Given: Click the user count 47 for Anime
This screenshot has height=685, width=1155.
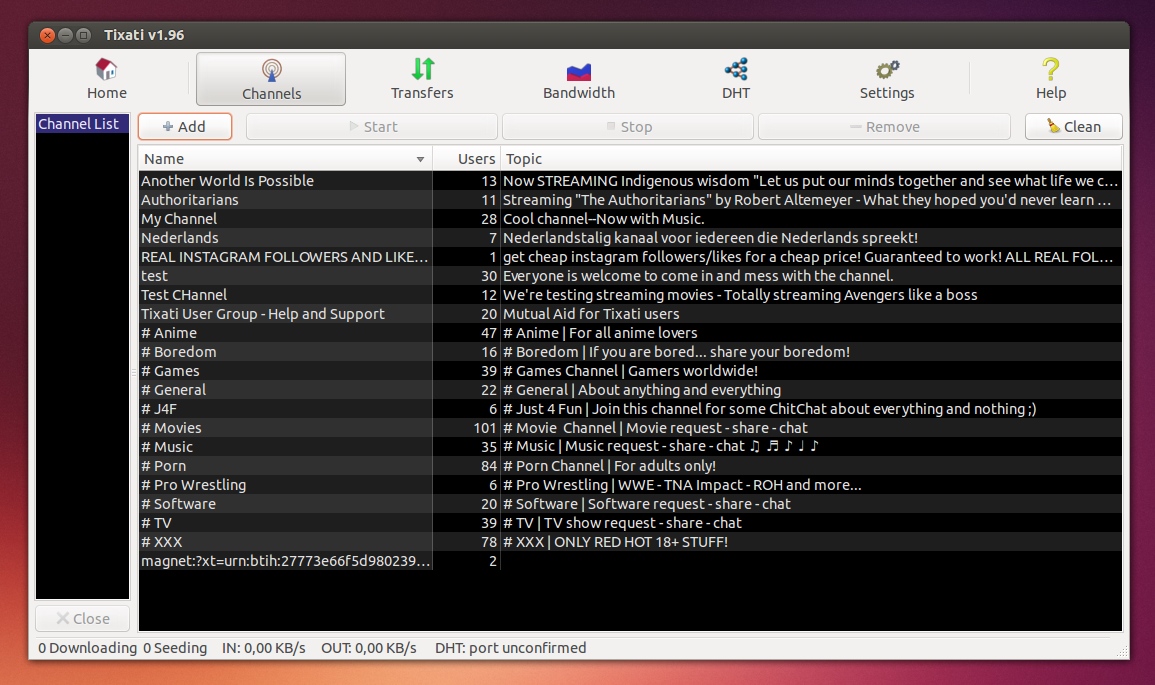Looking at the screenshot, I should [489, 333].
